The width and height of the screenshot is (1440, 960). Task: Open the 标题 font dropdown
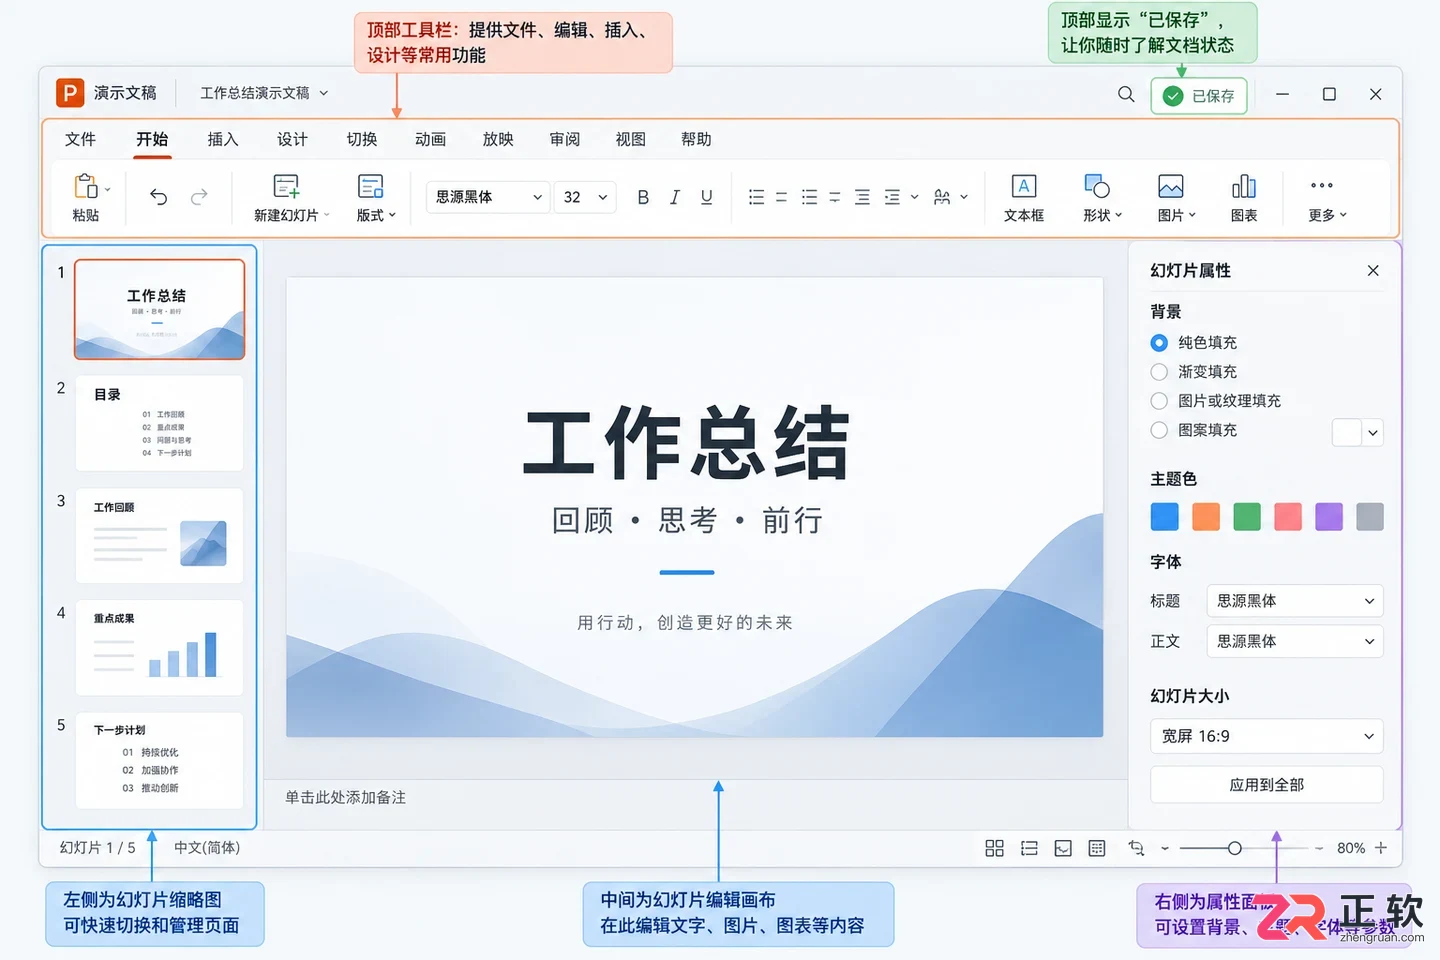[x=1295, y=601]
